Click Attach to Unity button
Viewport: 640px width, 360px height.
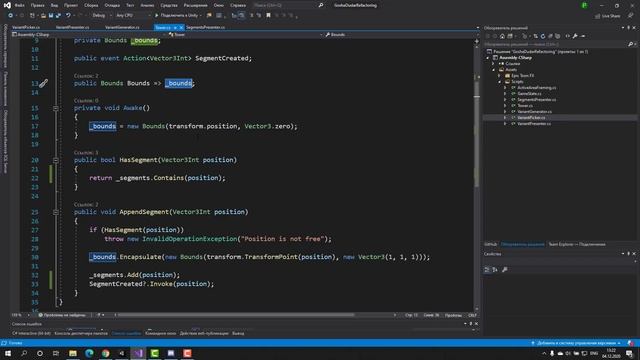tap(178, 16)
